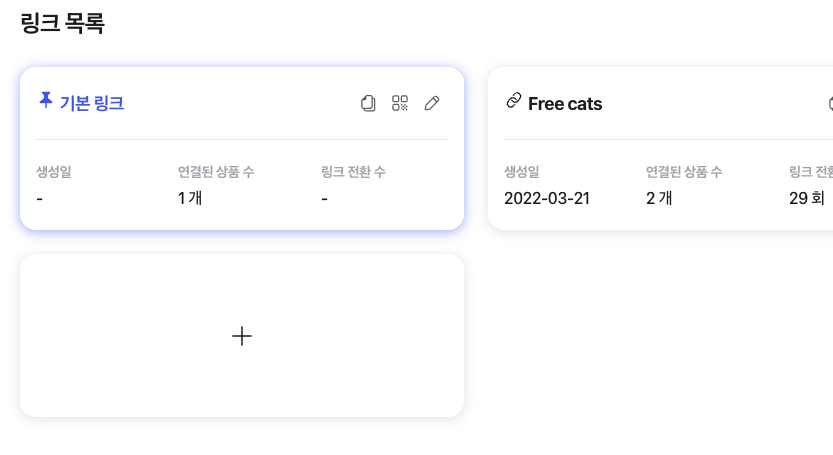This screenshot has width=833, height=455.
Task: Click the blue pin icon beside 기본 링크
Action: tap(46, 100)
